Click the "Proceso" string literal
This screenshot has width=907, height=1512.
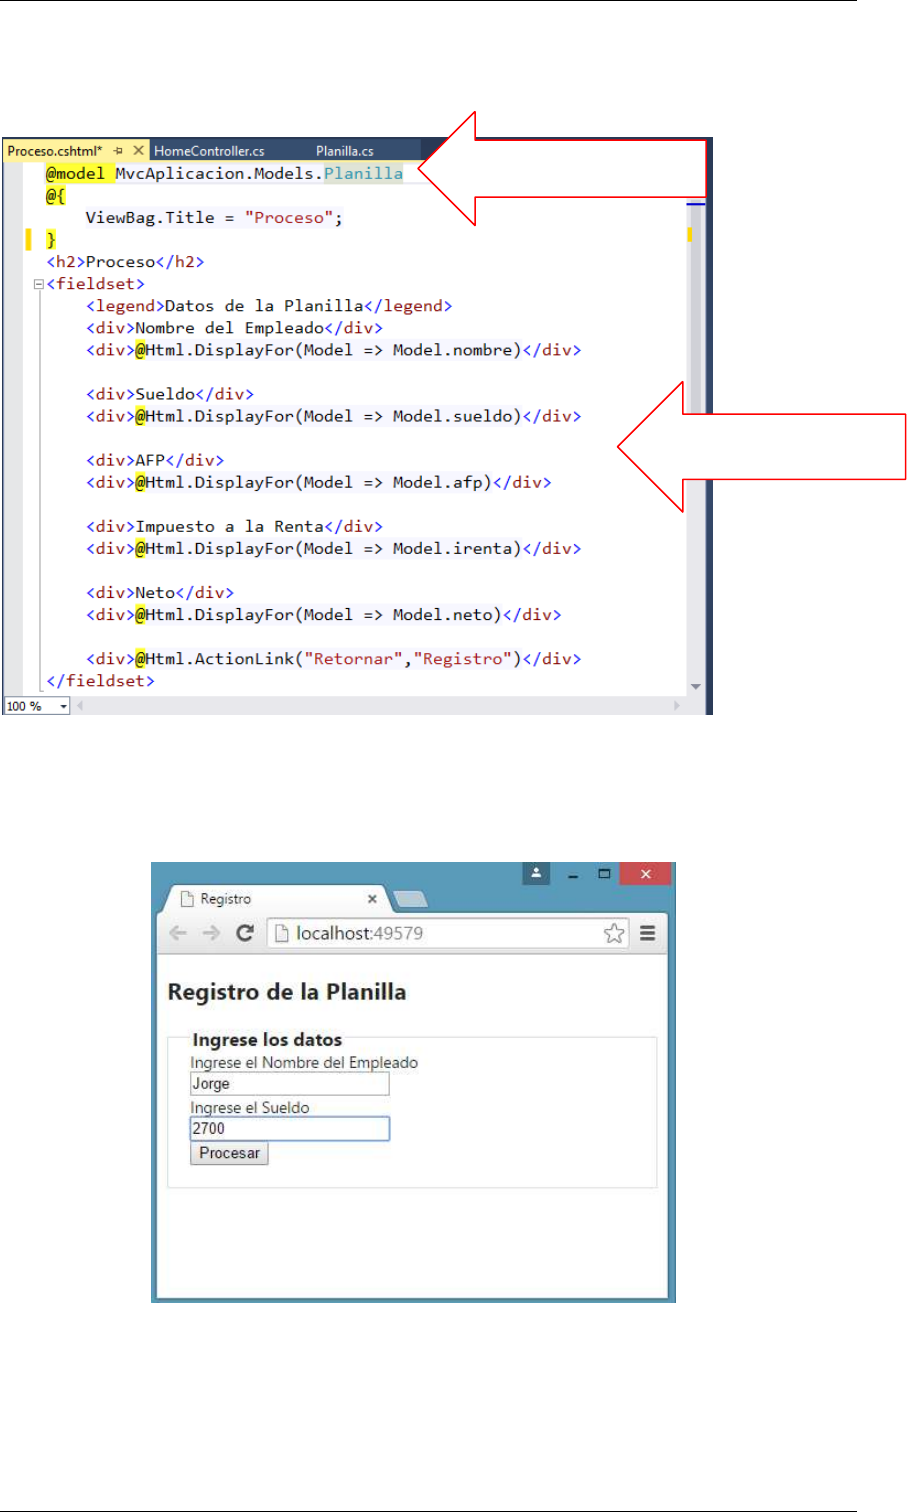288,217
